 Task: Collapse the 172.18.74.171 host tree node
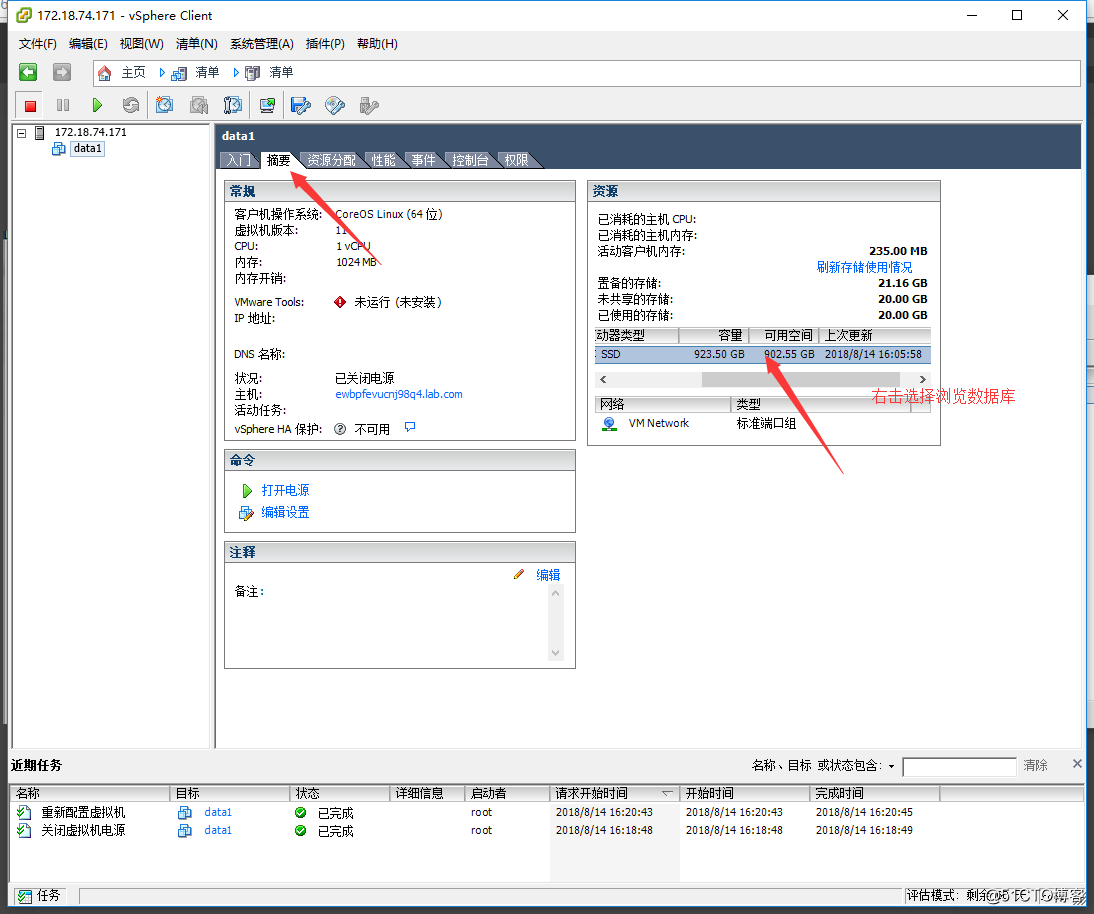click(22, 133)
